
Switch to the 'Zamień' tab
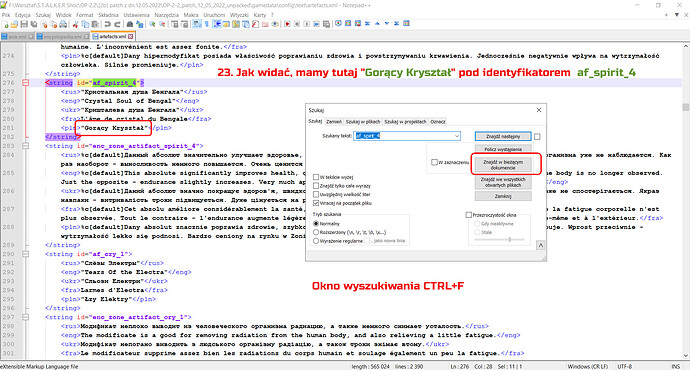click(334, 121)
